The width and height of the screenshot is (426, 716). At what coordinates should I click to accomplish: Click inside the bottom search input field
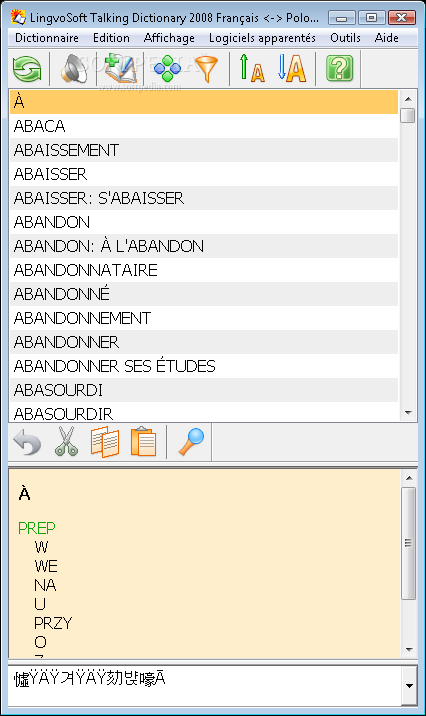click(205, 685)
